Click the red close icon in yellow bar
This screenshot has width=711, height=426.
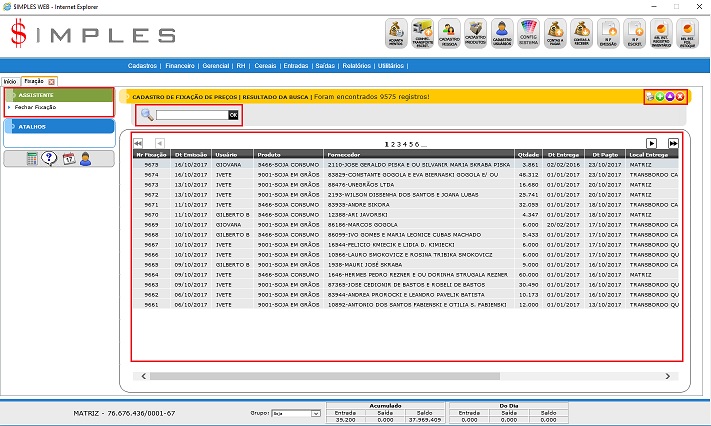[679, 96]
